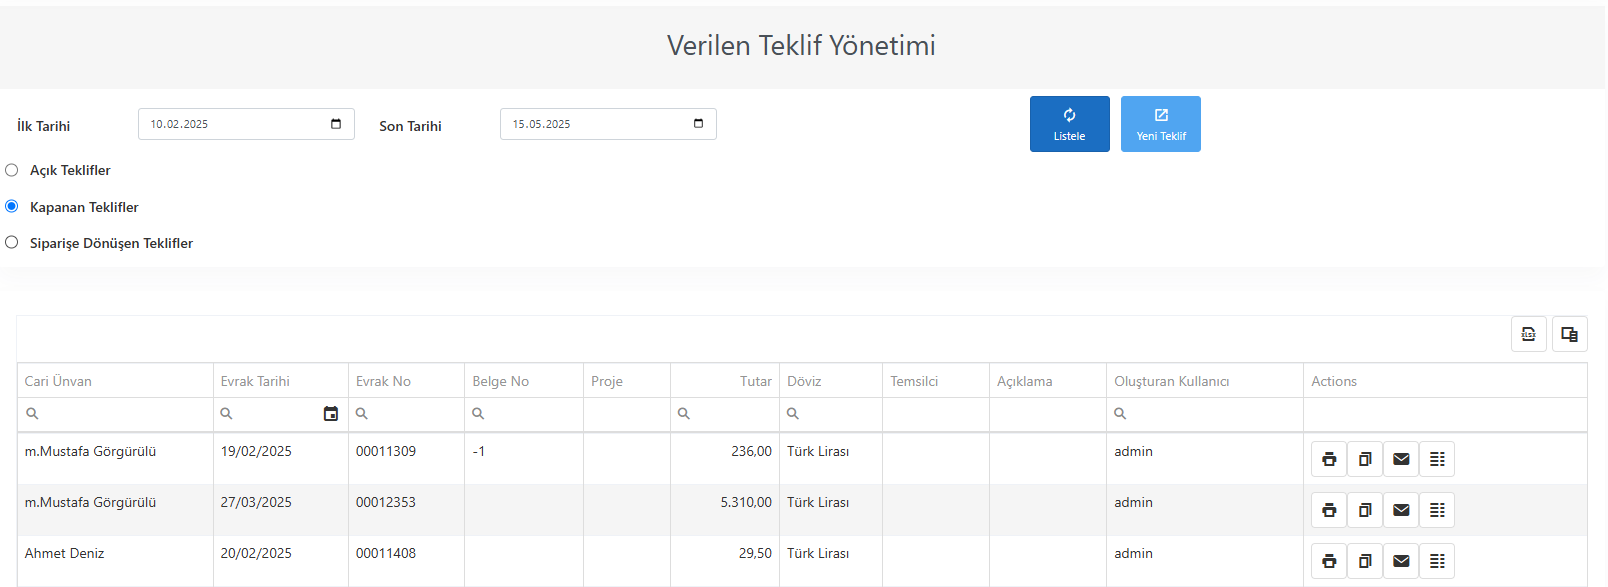Screen dimensions: 1608x587
Task: Mail Ahmet Deniz's offer 00011408
Action: [1401, 561]
